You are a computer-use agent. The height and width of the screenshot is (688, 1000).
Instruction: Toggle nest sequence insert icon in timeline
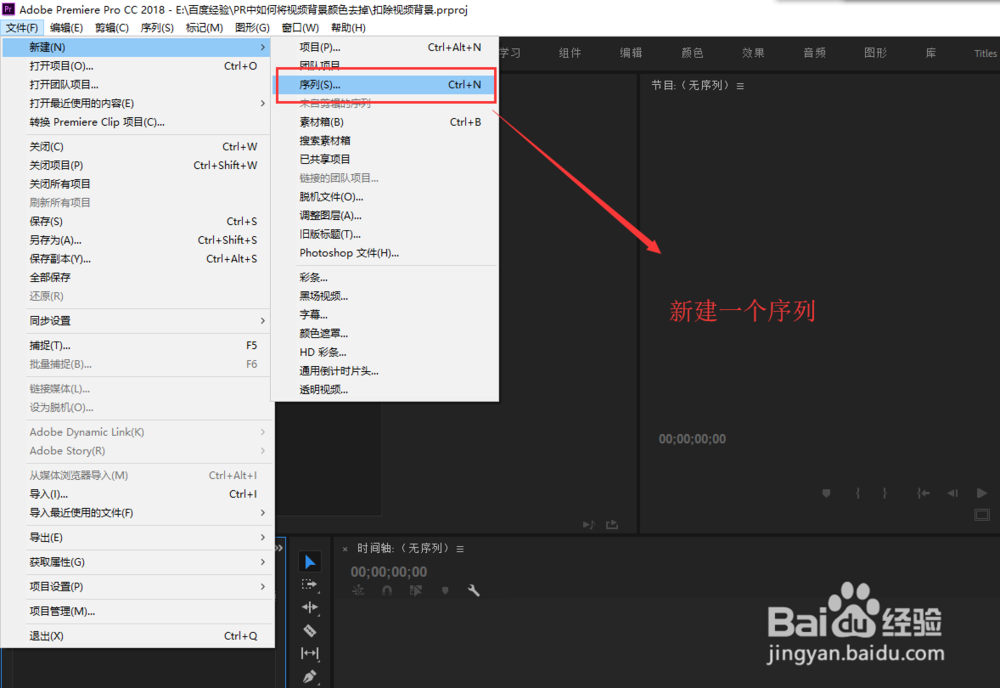click(x=358, y=590)
